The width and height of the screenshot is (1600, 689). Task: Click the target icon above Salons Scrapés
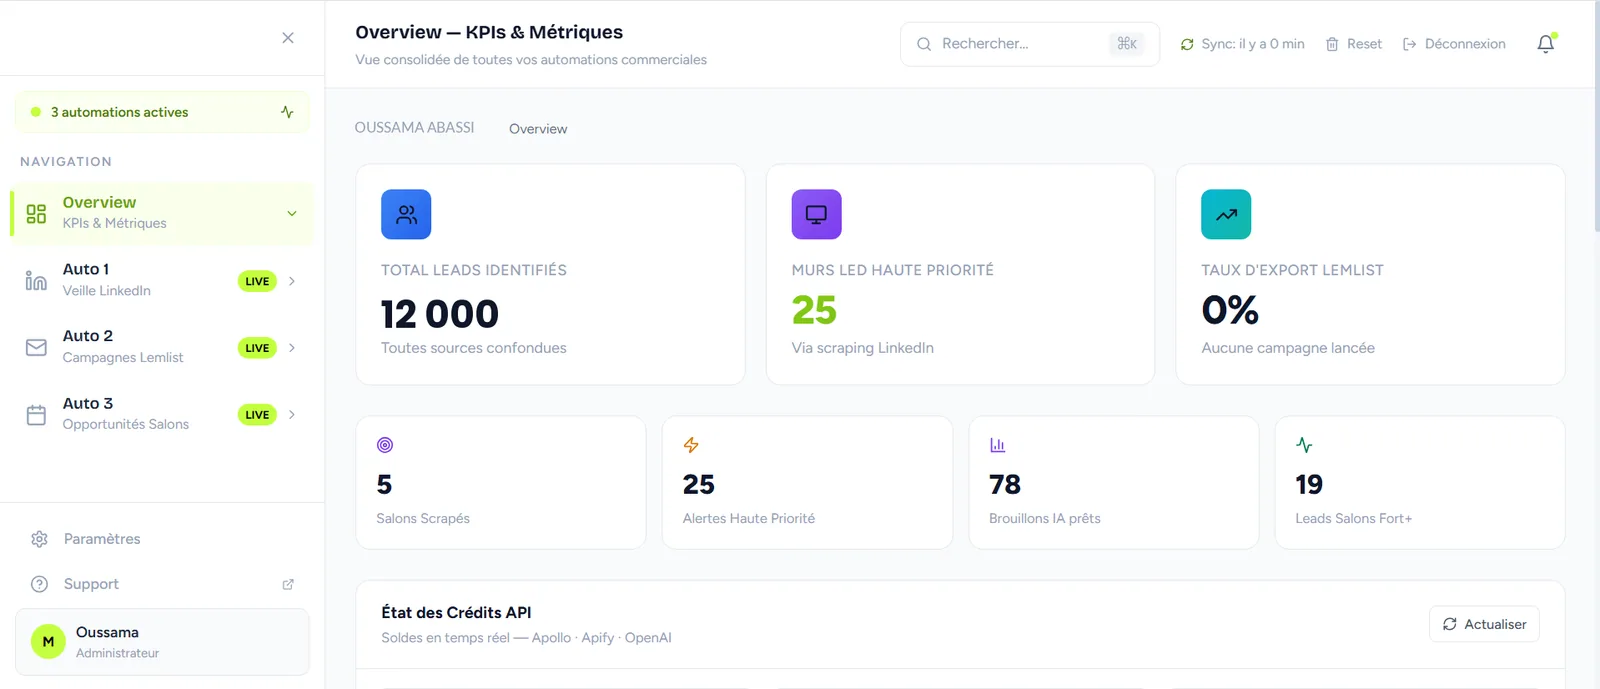385,445
